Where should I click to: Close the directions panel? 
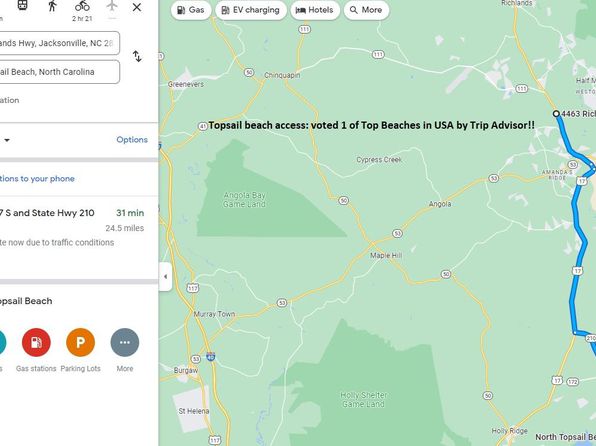(137, 7)
